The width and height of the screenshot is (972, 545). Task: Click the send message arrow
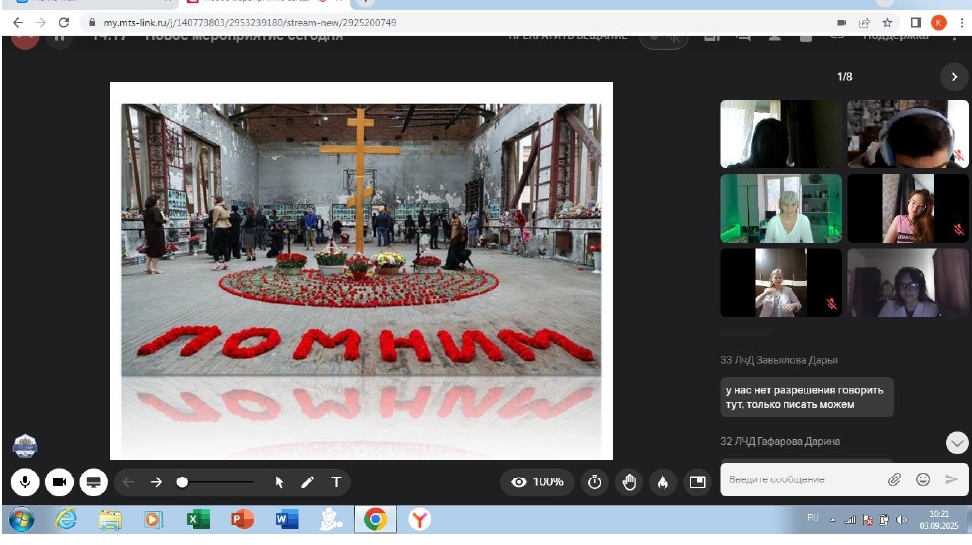point(951,479)
